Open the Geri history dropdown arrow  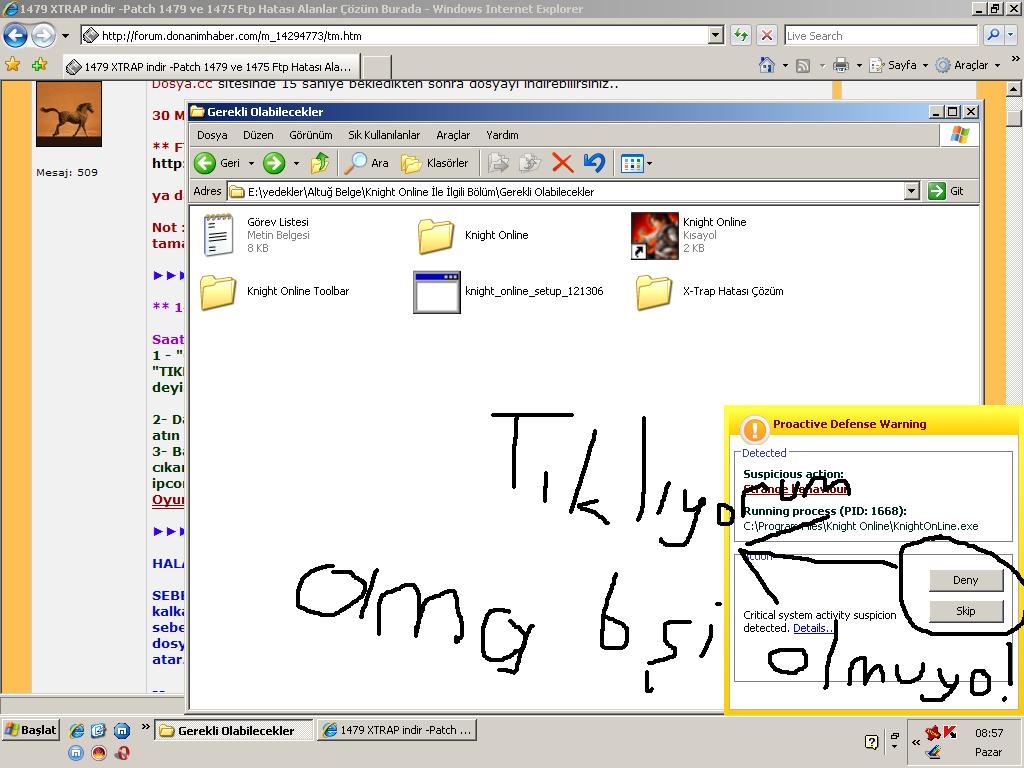point(251,163)
